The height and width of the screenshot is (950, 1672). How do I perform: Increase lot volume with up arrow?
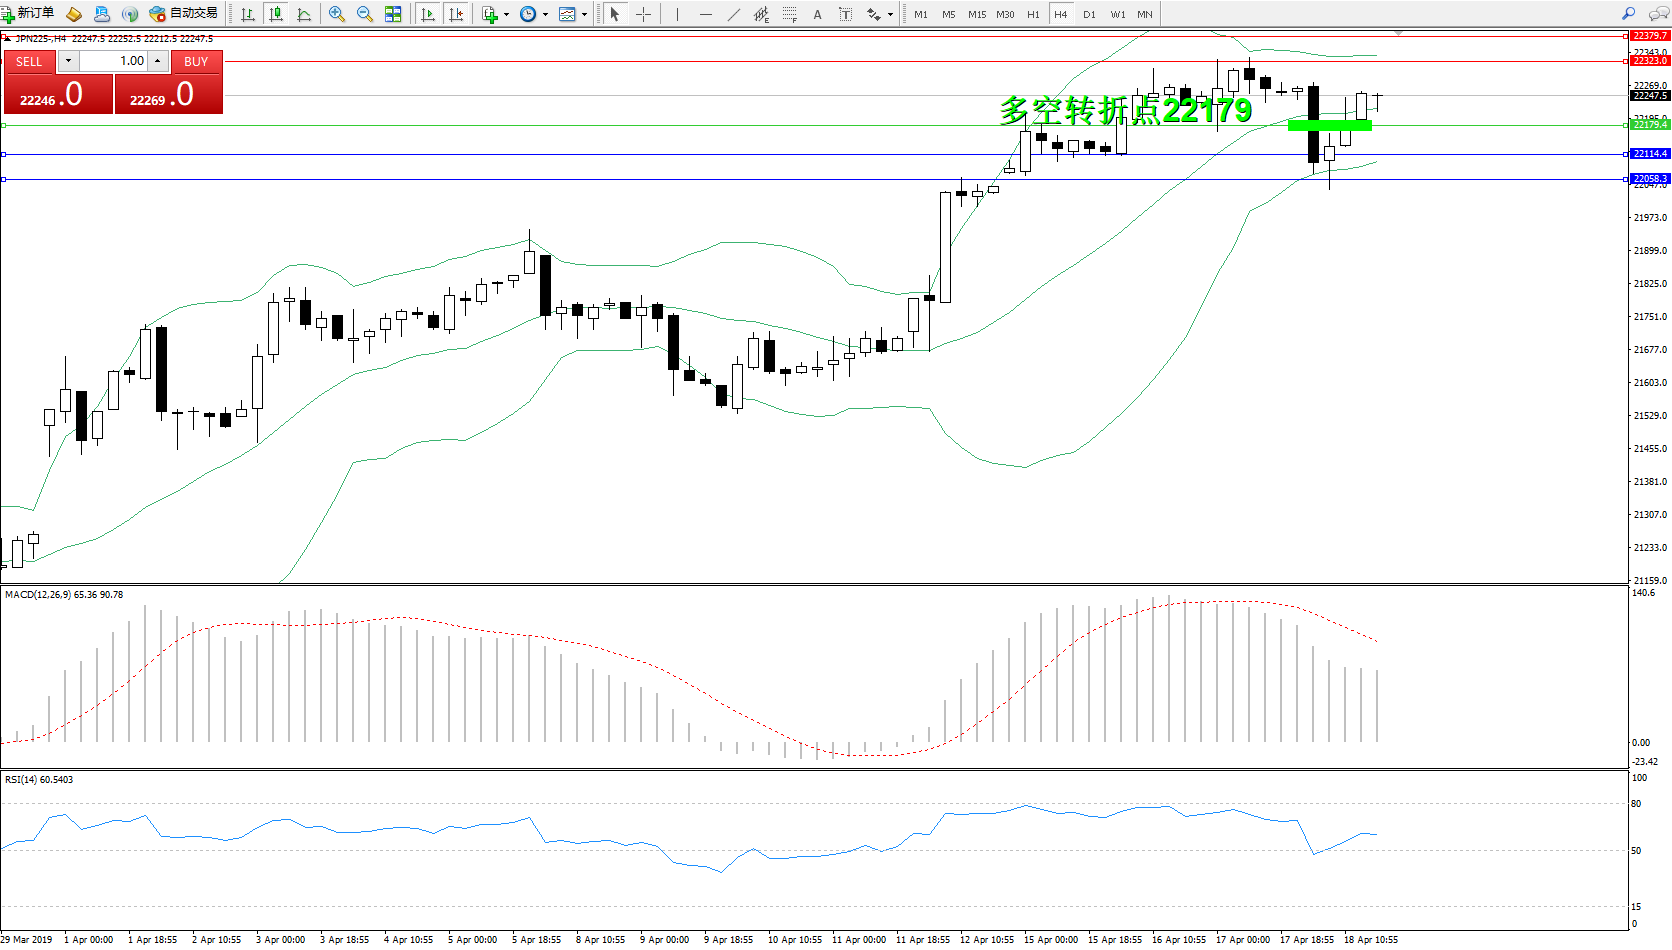coord(157,61)
